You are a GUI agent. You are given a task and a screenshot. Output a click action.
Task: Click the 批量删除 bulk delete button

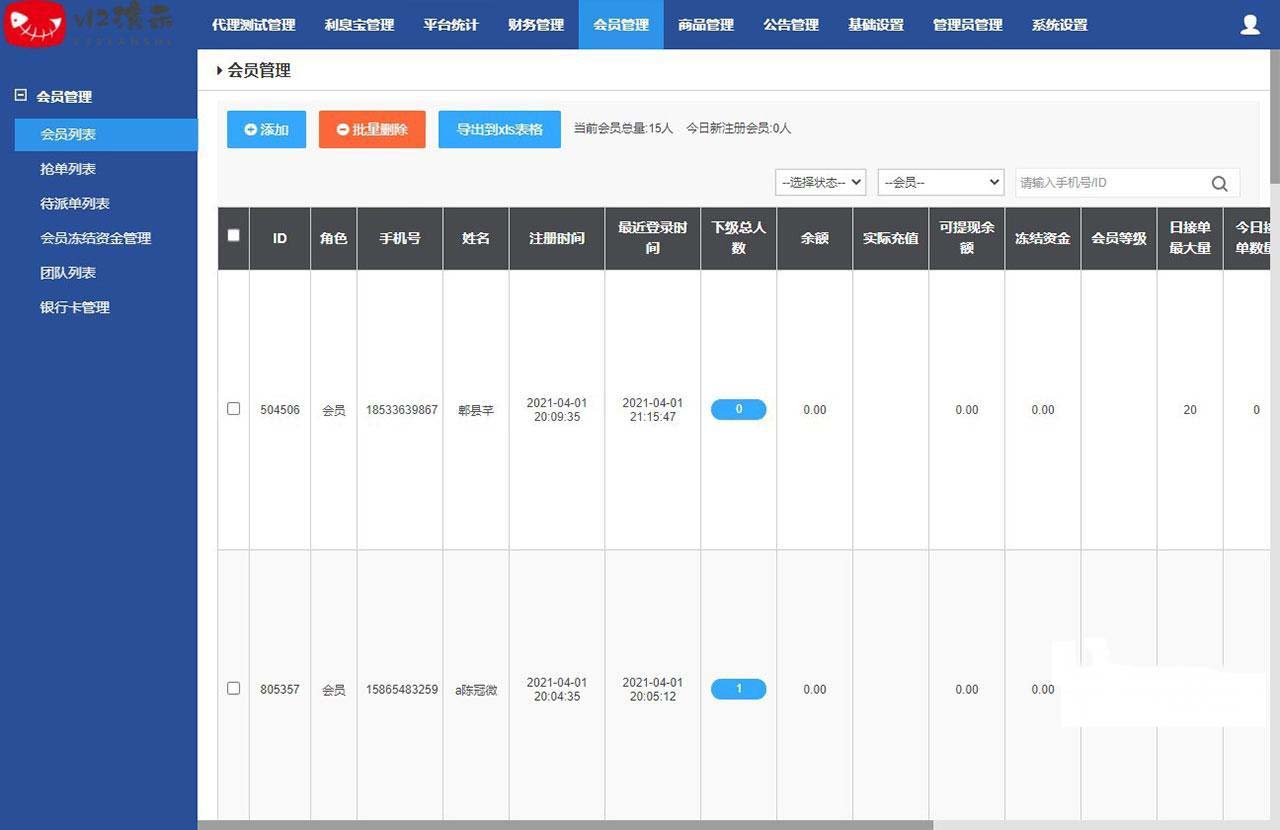point(372,129)
